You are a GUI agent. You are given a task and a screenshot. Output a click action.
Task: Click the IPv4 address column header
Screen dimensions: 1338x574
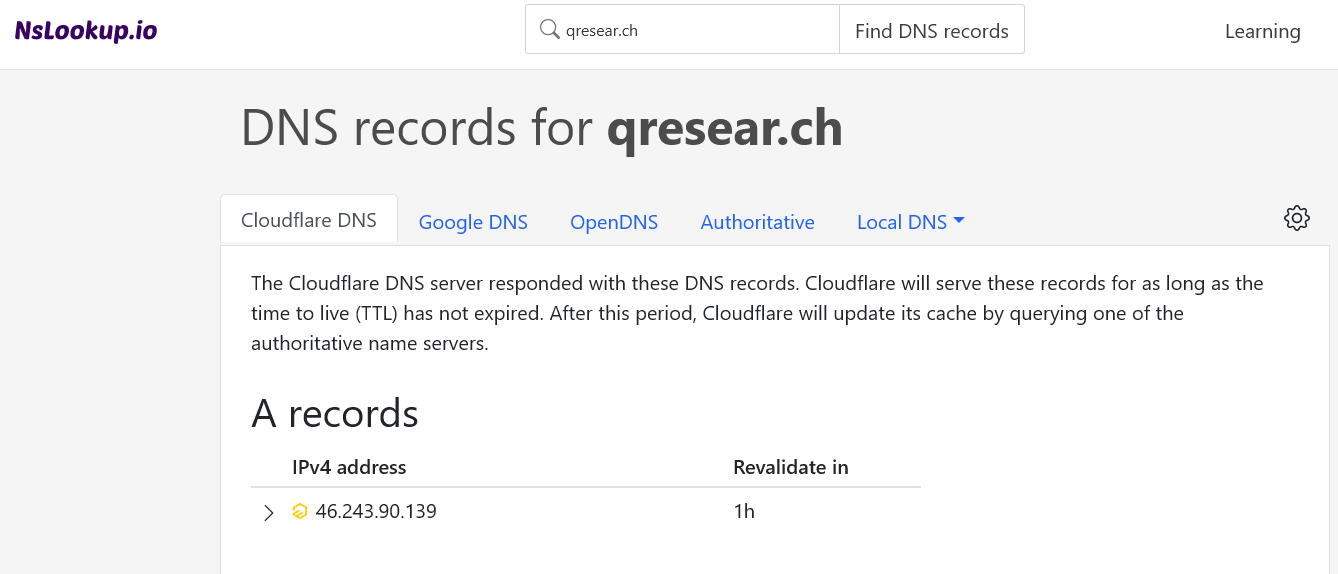coord(349,467)
